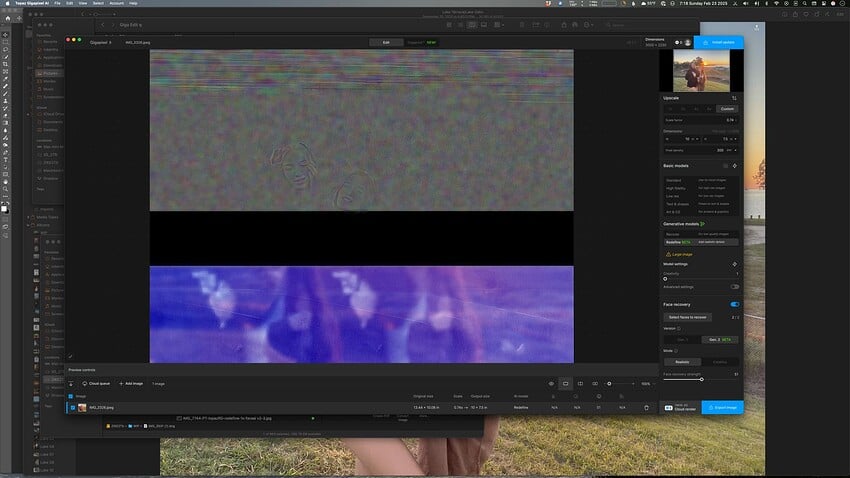Click the diamond icon next to Basic models
The width and height of the screenshot is (850, 478).
pos(735,165)
